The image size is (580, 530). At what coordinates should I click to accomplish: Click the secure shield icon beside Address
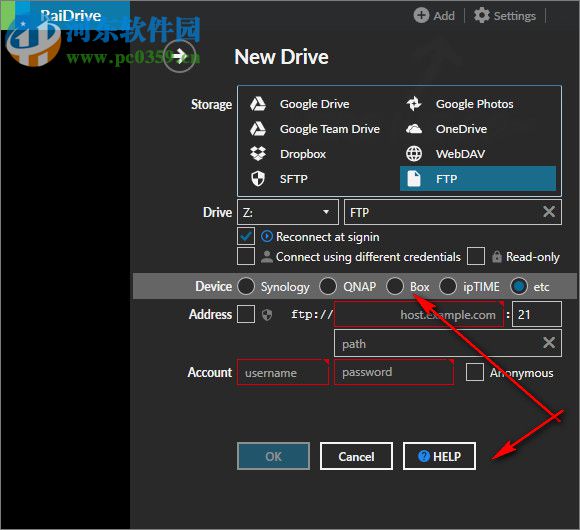click(x=267, y=315)
